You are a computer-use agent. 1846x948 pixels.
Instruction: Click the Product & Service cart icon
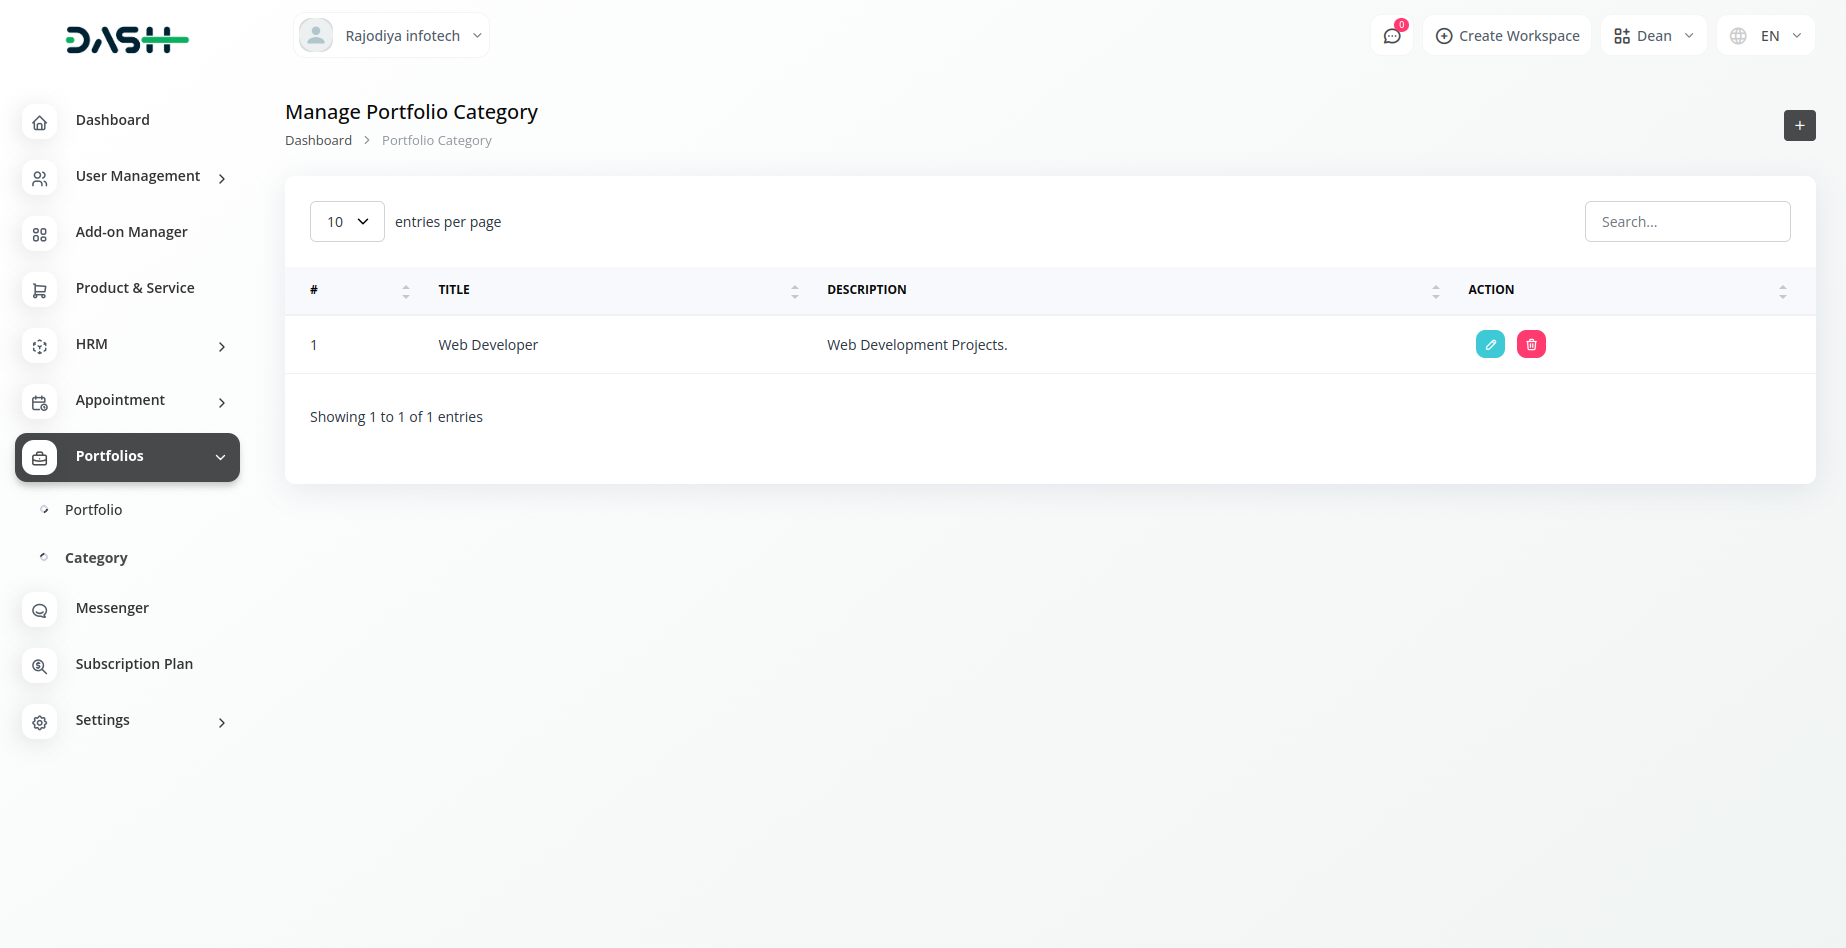tap(40, 291)
